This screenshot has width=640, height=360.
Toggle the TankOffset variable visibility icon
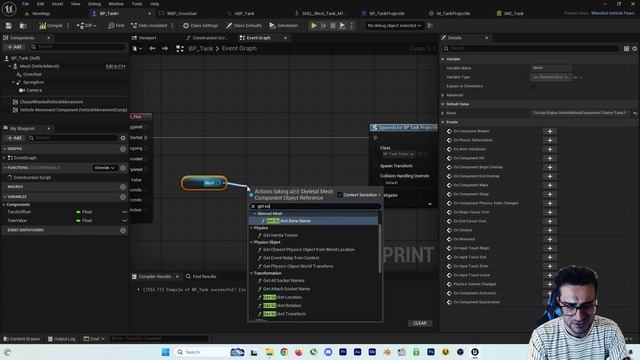pyautogui.click(x=124, y=212)
